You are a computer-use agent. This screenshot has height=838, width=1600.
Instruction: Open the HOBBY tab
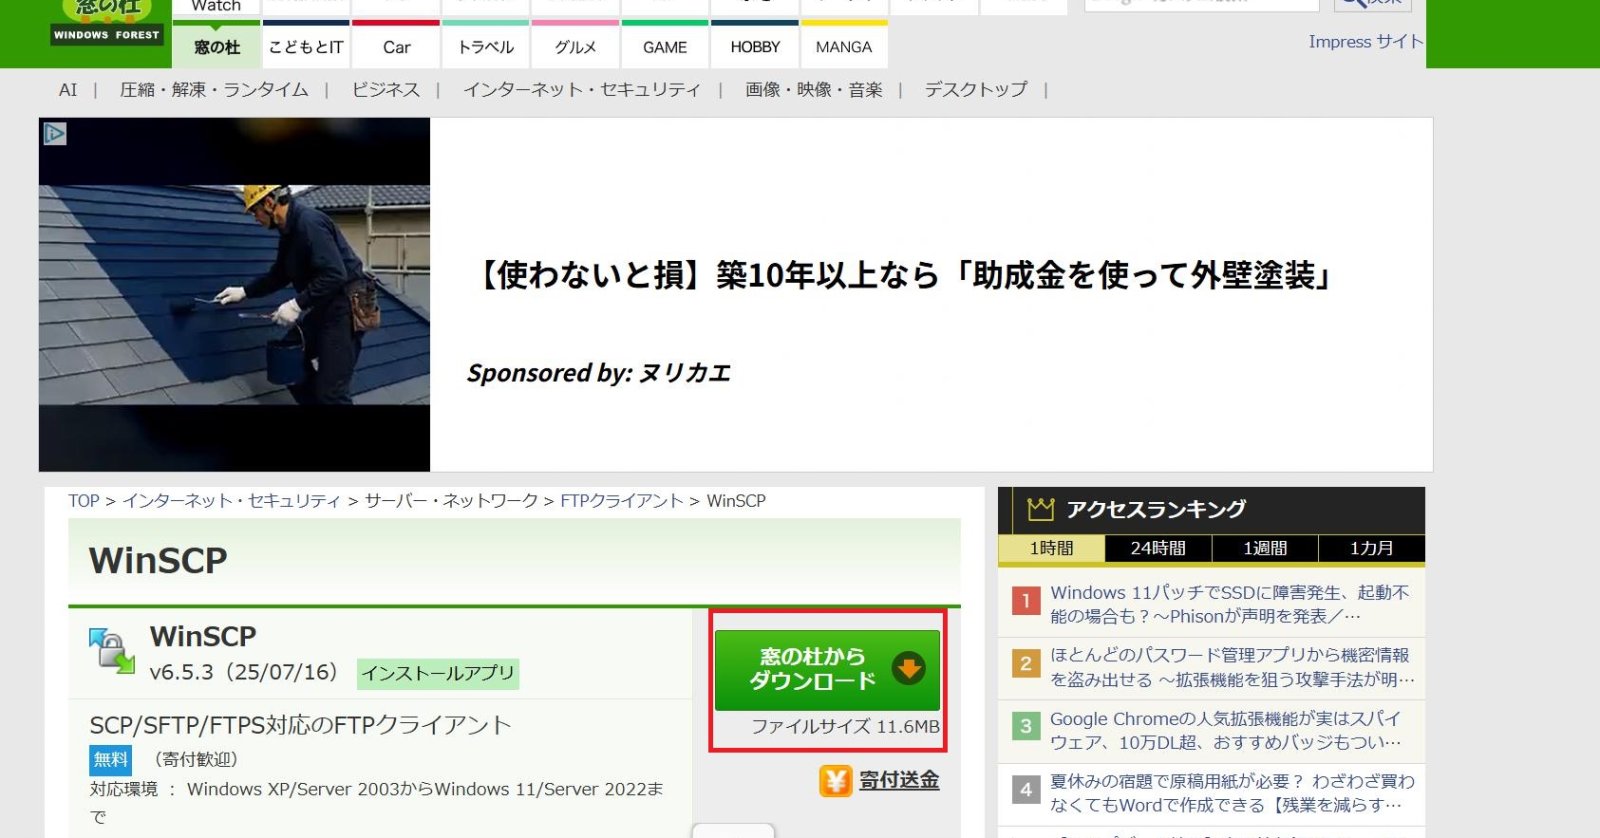(755, 47)
